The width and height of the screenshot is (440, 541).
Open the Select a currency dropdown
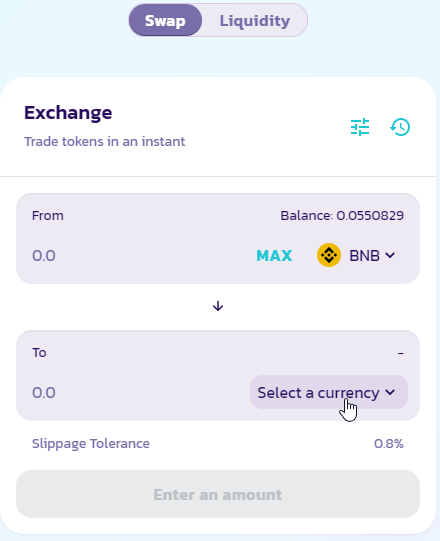329,392
